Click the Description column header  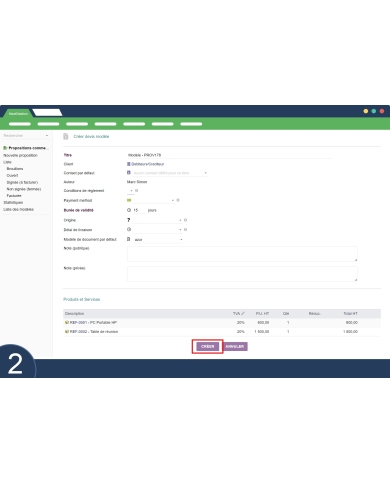[74, 314]
